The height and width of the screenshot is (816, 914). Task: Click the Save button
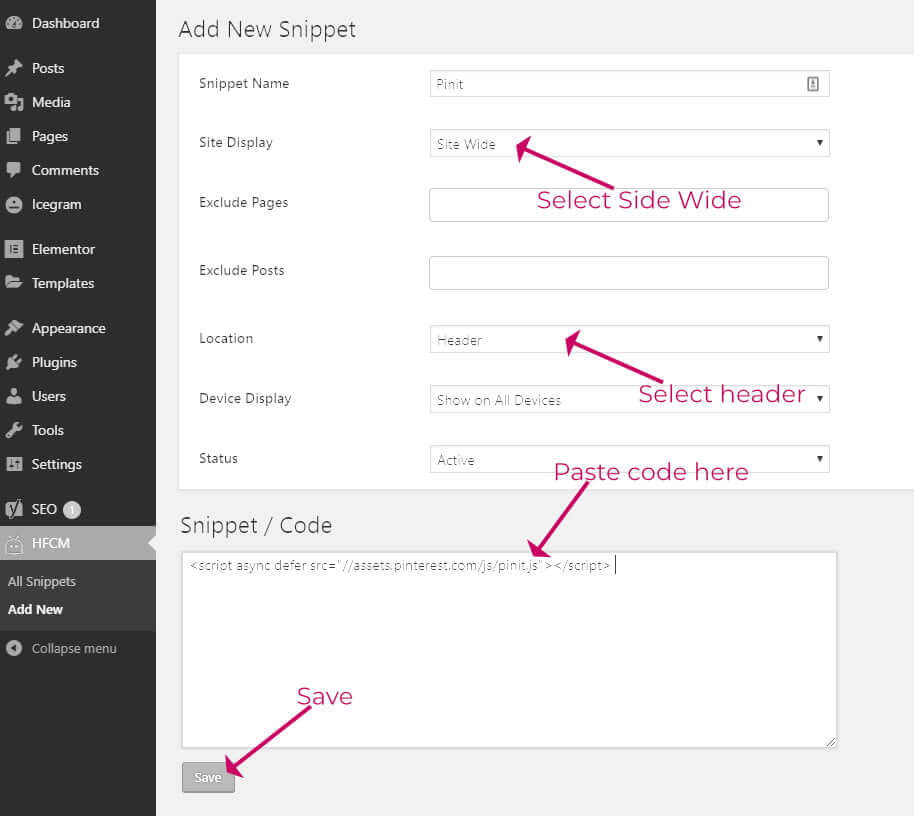point(208,778)
